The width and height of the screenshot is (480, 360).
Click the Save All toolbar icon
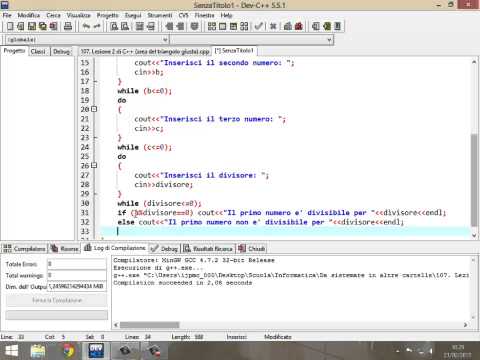tap(43, 26)
